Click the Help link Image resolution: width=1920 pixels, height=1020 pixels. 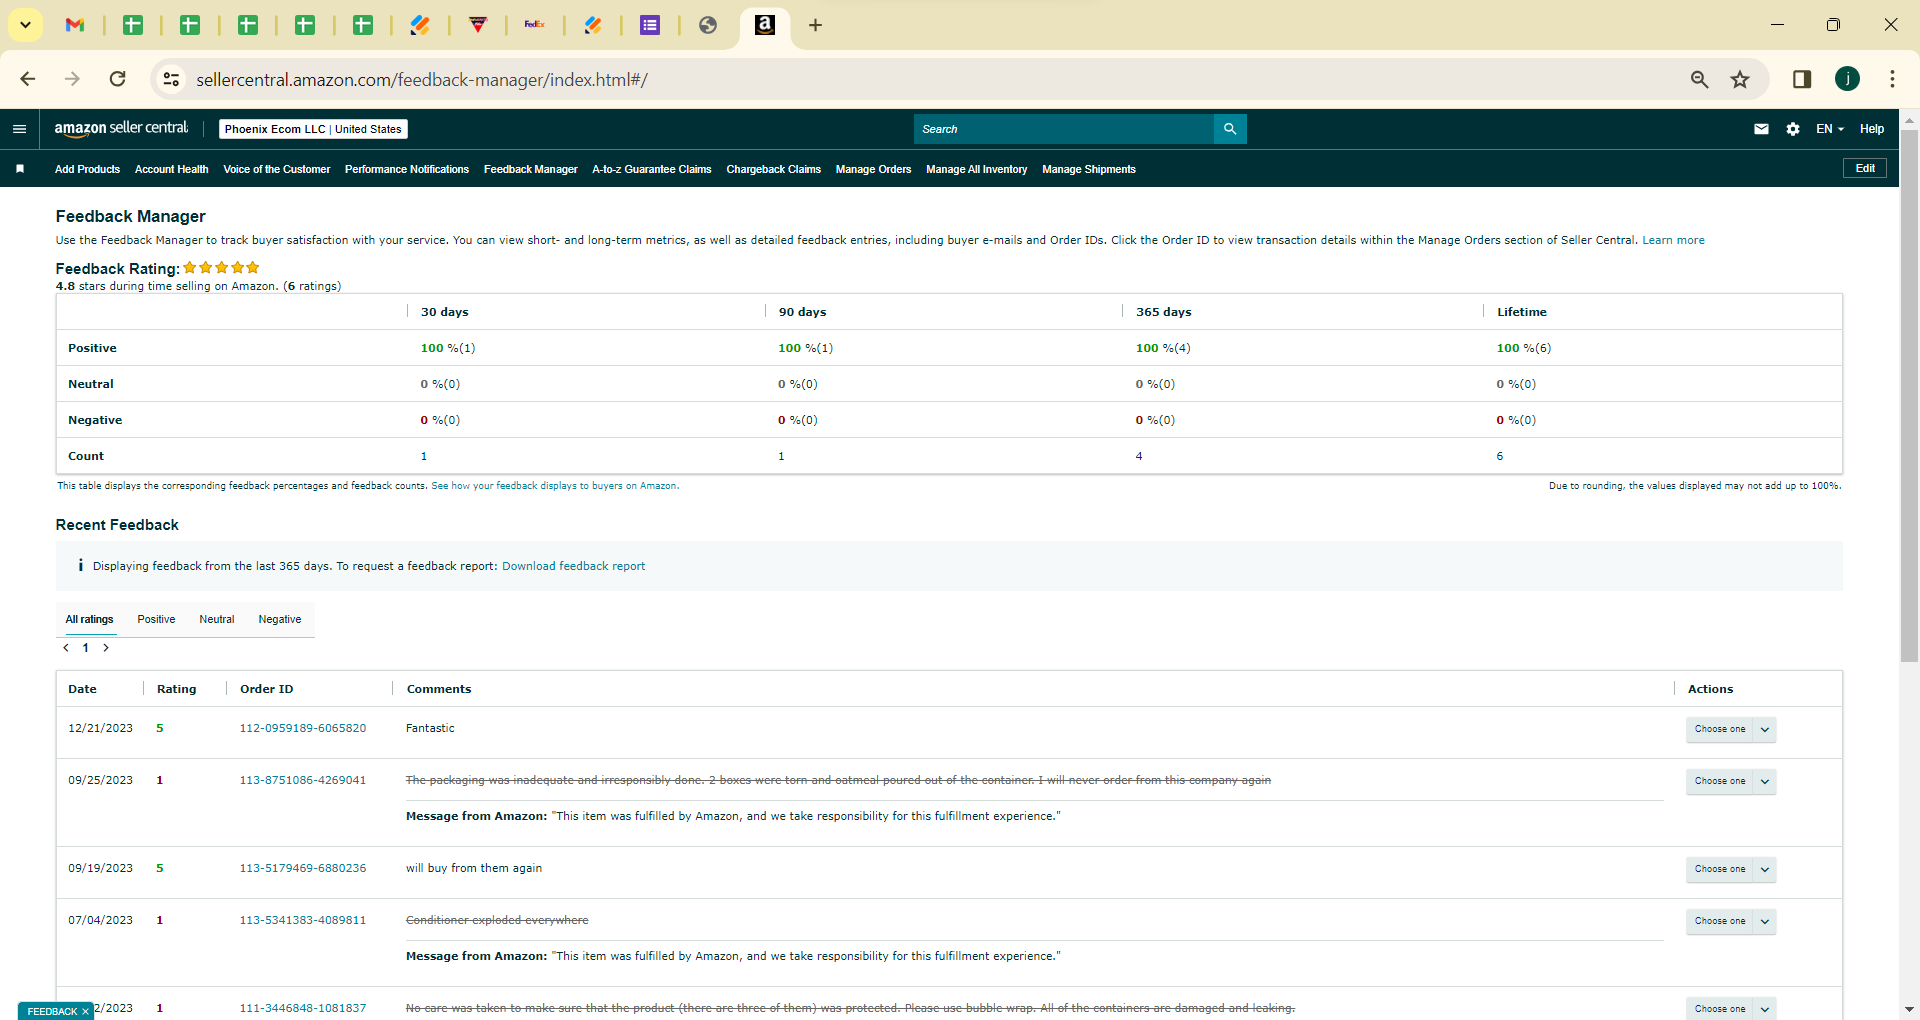coord(1872,129)
